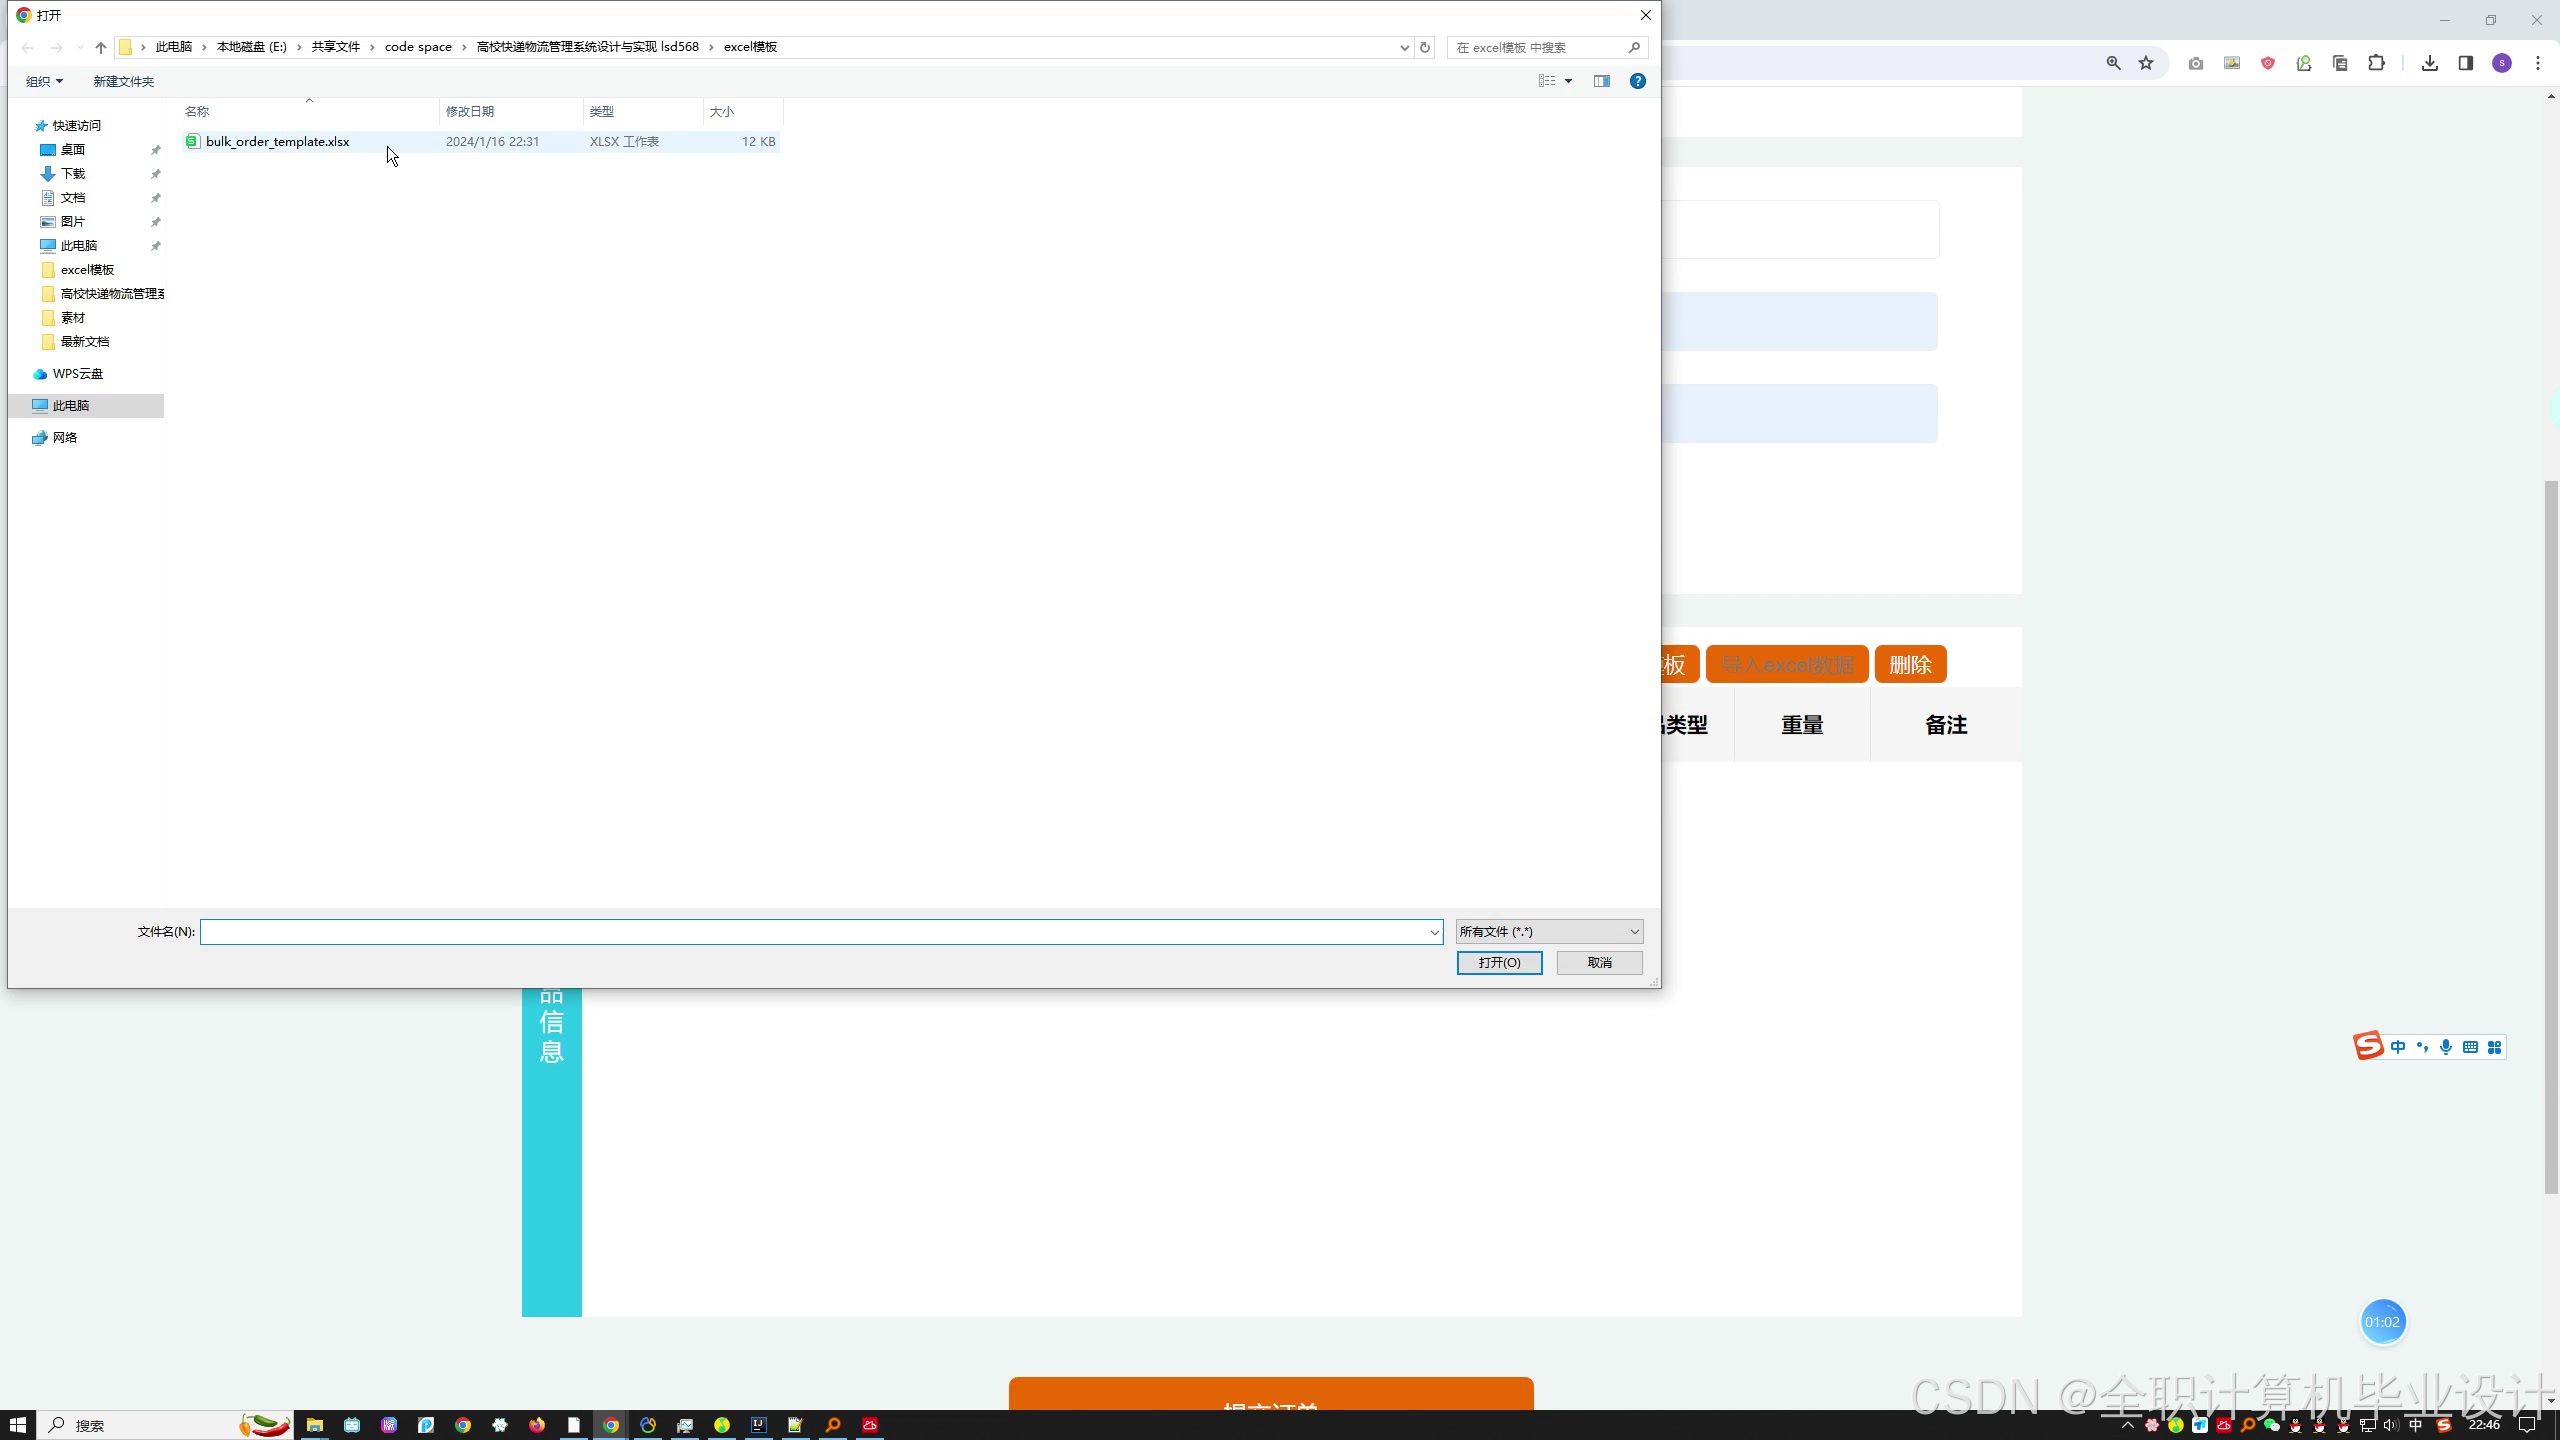The height and width of the screenshot is (1440, 2560).
Task: Open the Downloads quick access folder
Action: (72, 174)
